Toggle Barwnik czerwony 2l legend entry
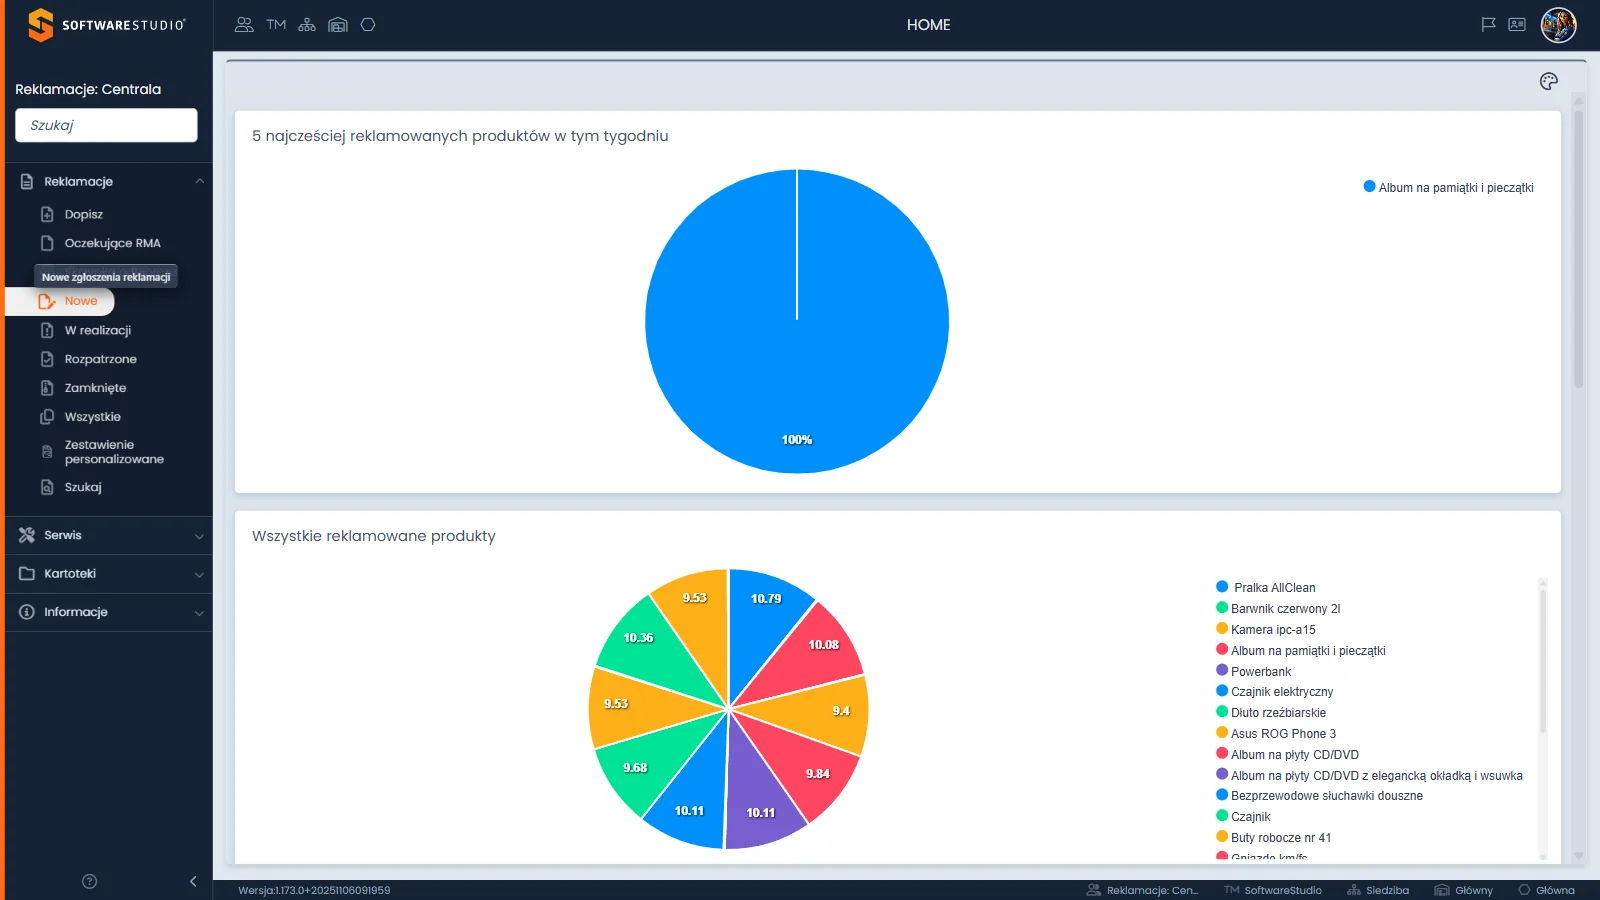This screenshot has height=900, width=1600. coord(1278,608)
